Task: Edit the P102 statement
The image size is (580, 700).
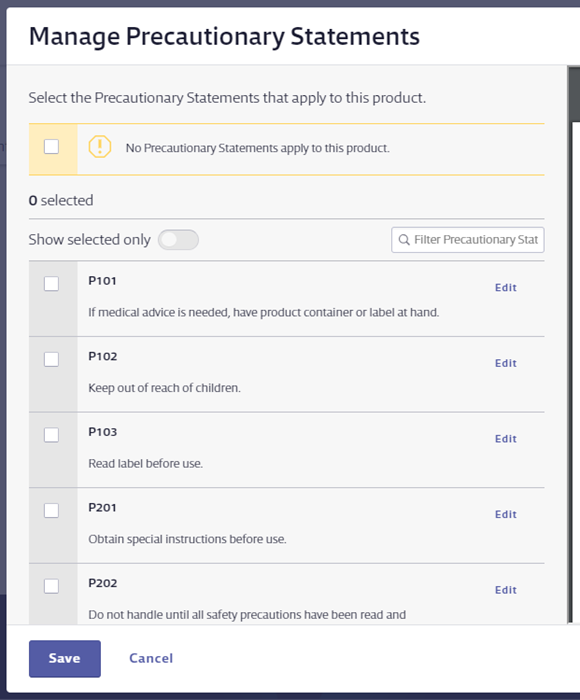Action: 505,363
